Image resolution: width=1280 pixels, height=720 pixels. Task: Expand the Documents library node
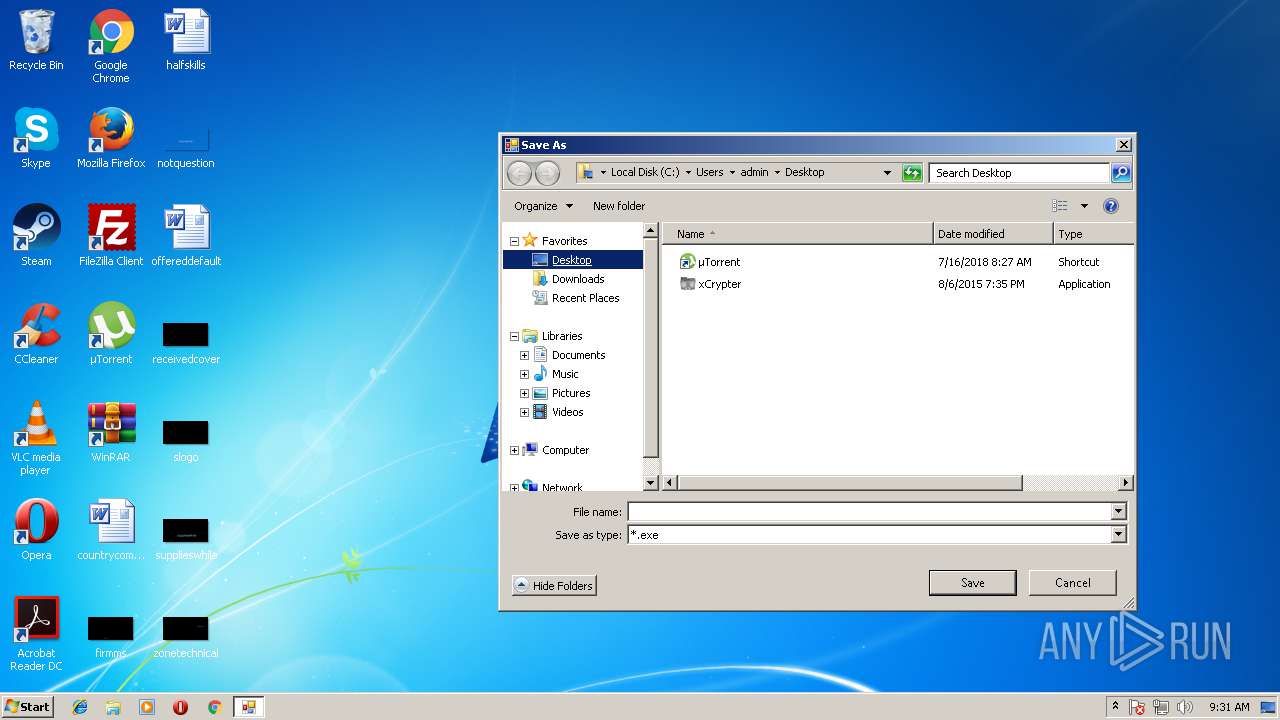pos(524,356)
